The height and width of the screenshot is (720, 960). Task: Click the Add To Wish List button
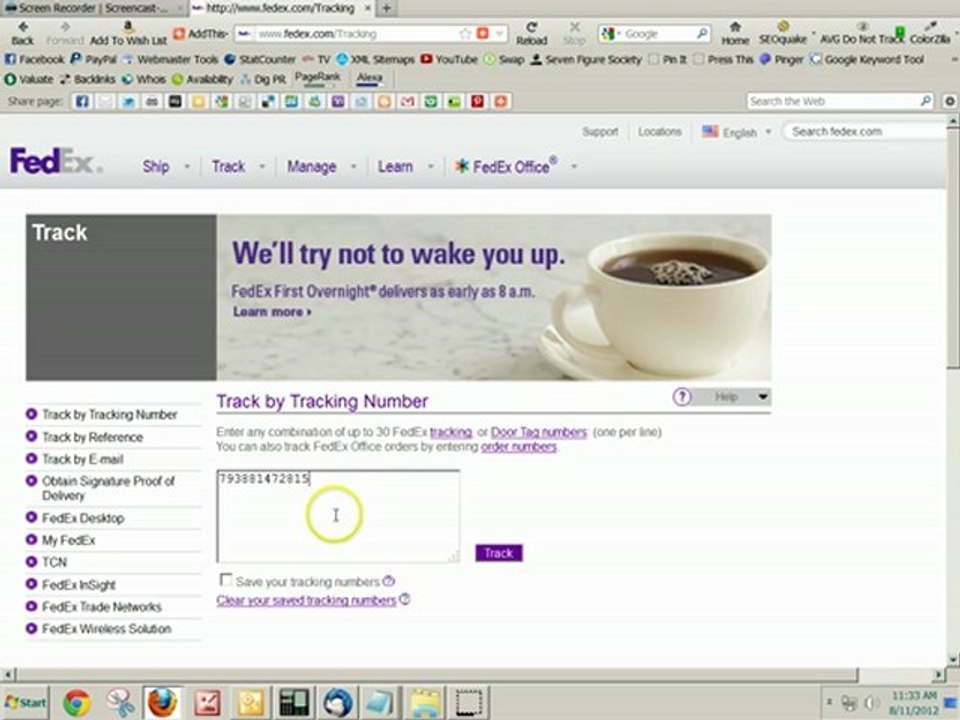128,33
